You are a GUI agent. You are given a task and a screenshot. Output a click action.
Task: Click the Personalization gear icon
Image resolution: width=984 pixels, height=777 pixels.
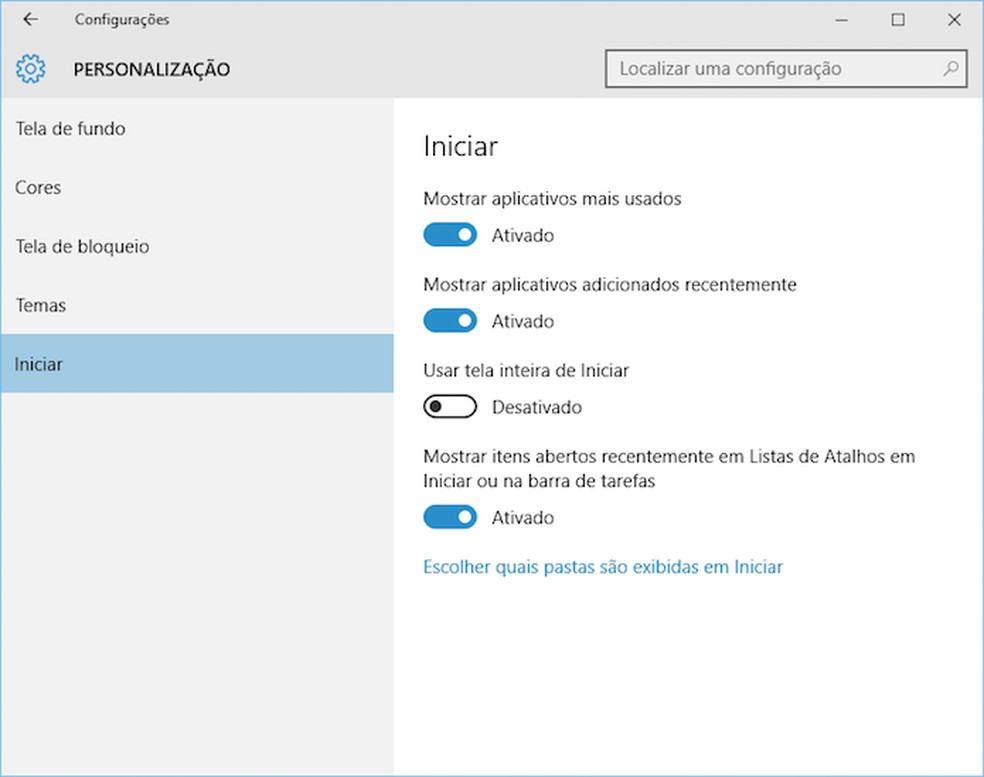30,68
